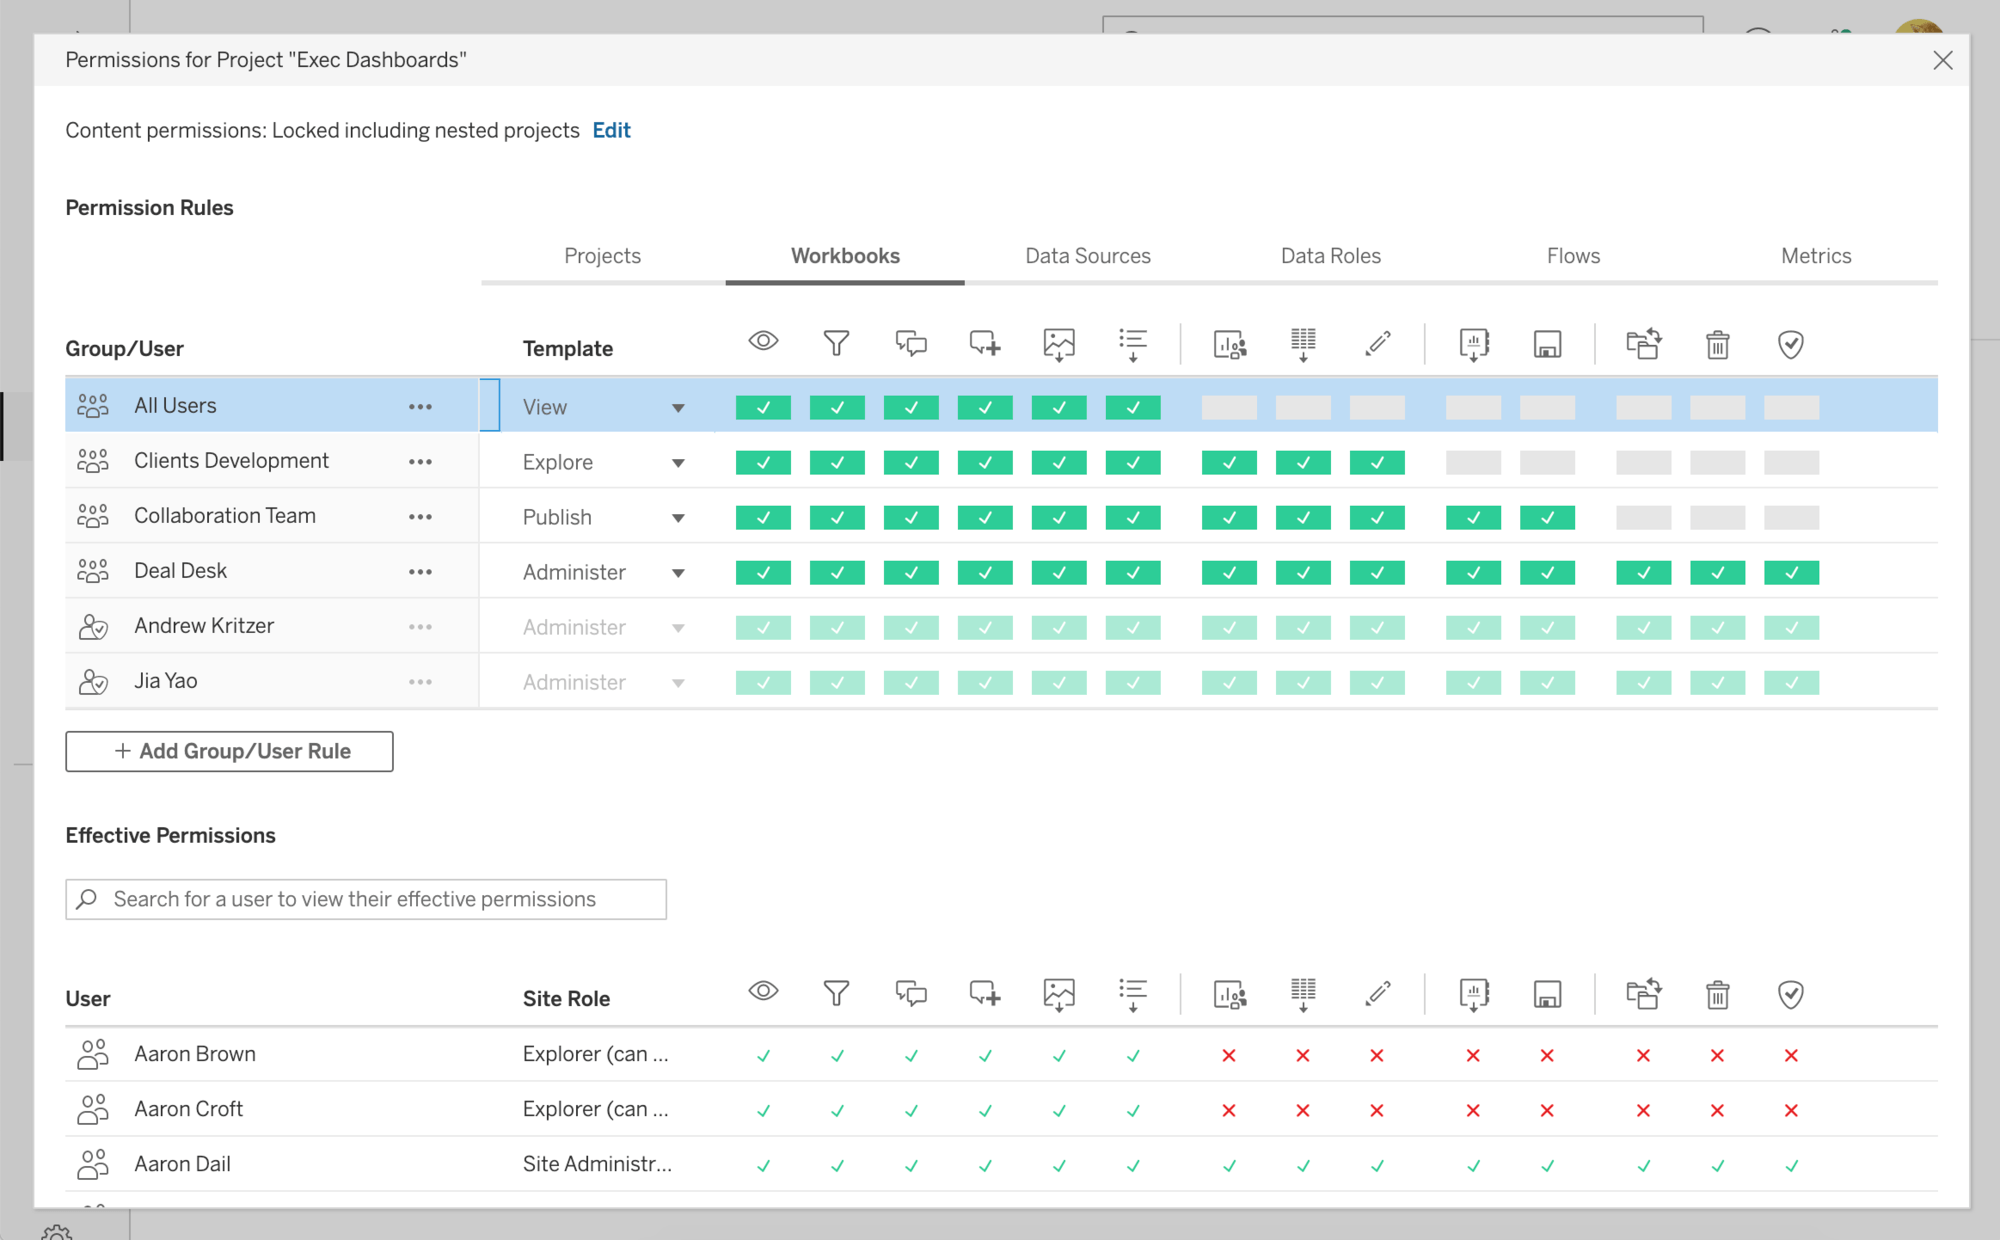The height and width of the screenshot is (1240, 2000).
Task: Click the Deal Desk group name
Action: [x=181, y=571]
